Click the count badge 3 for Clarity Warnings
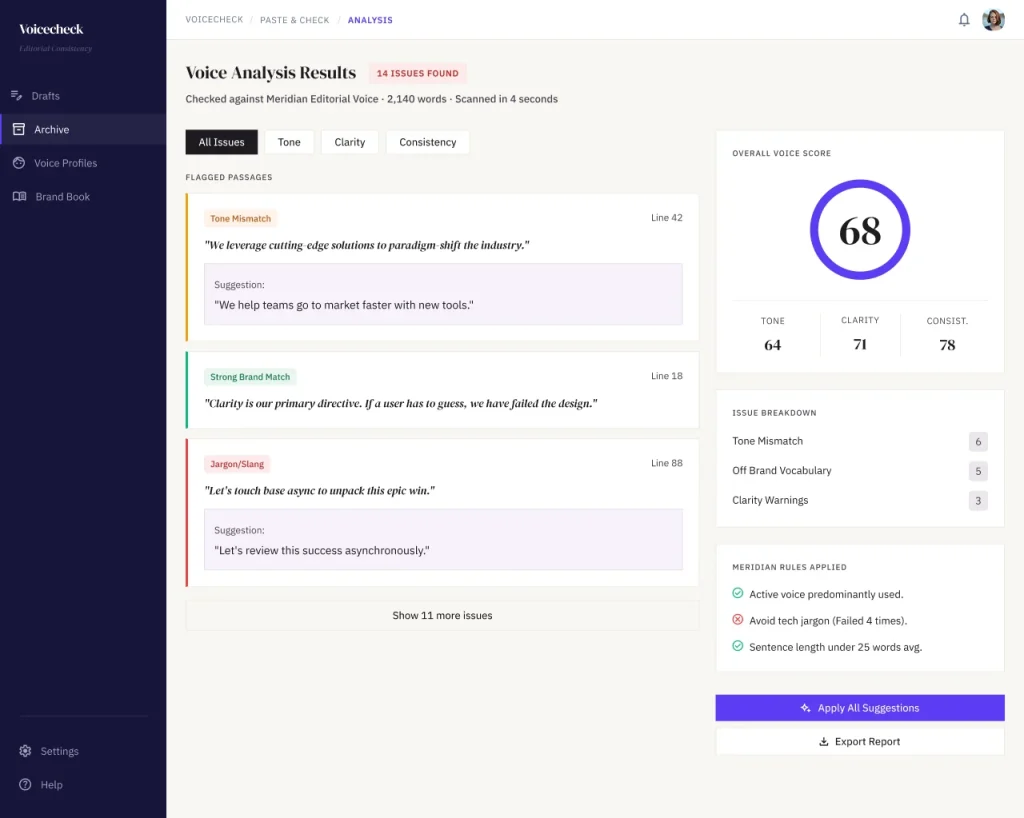The height and width of the screenshot is (818, 1024). (978, 501)
